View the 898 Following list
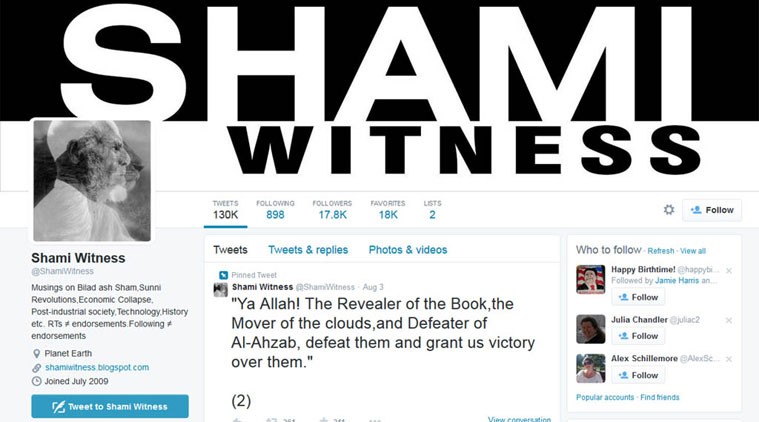 coord(275,210)
